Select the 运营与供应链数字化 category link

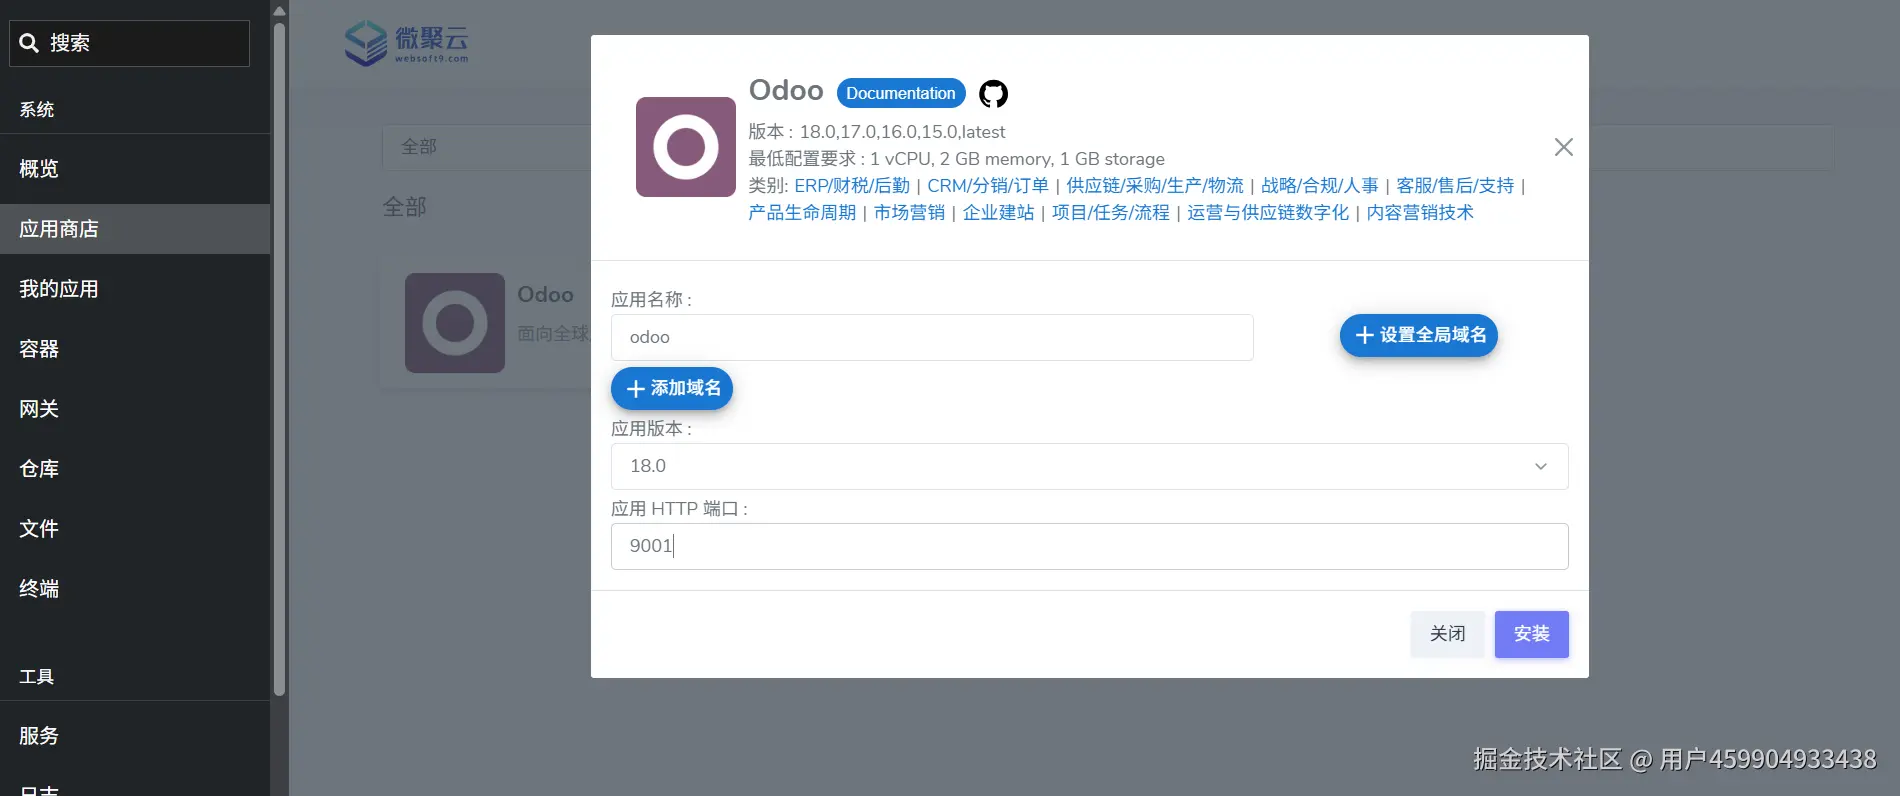1268,213
